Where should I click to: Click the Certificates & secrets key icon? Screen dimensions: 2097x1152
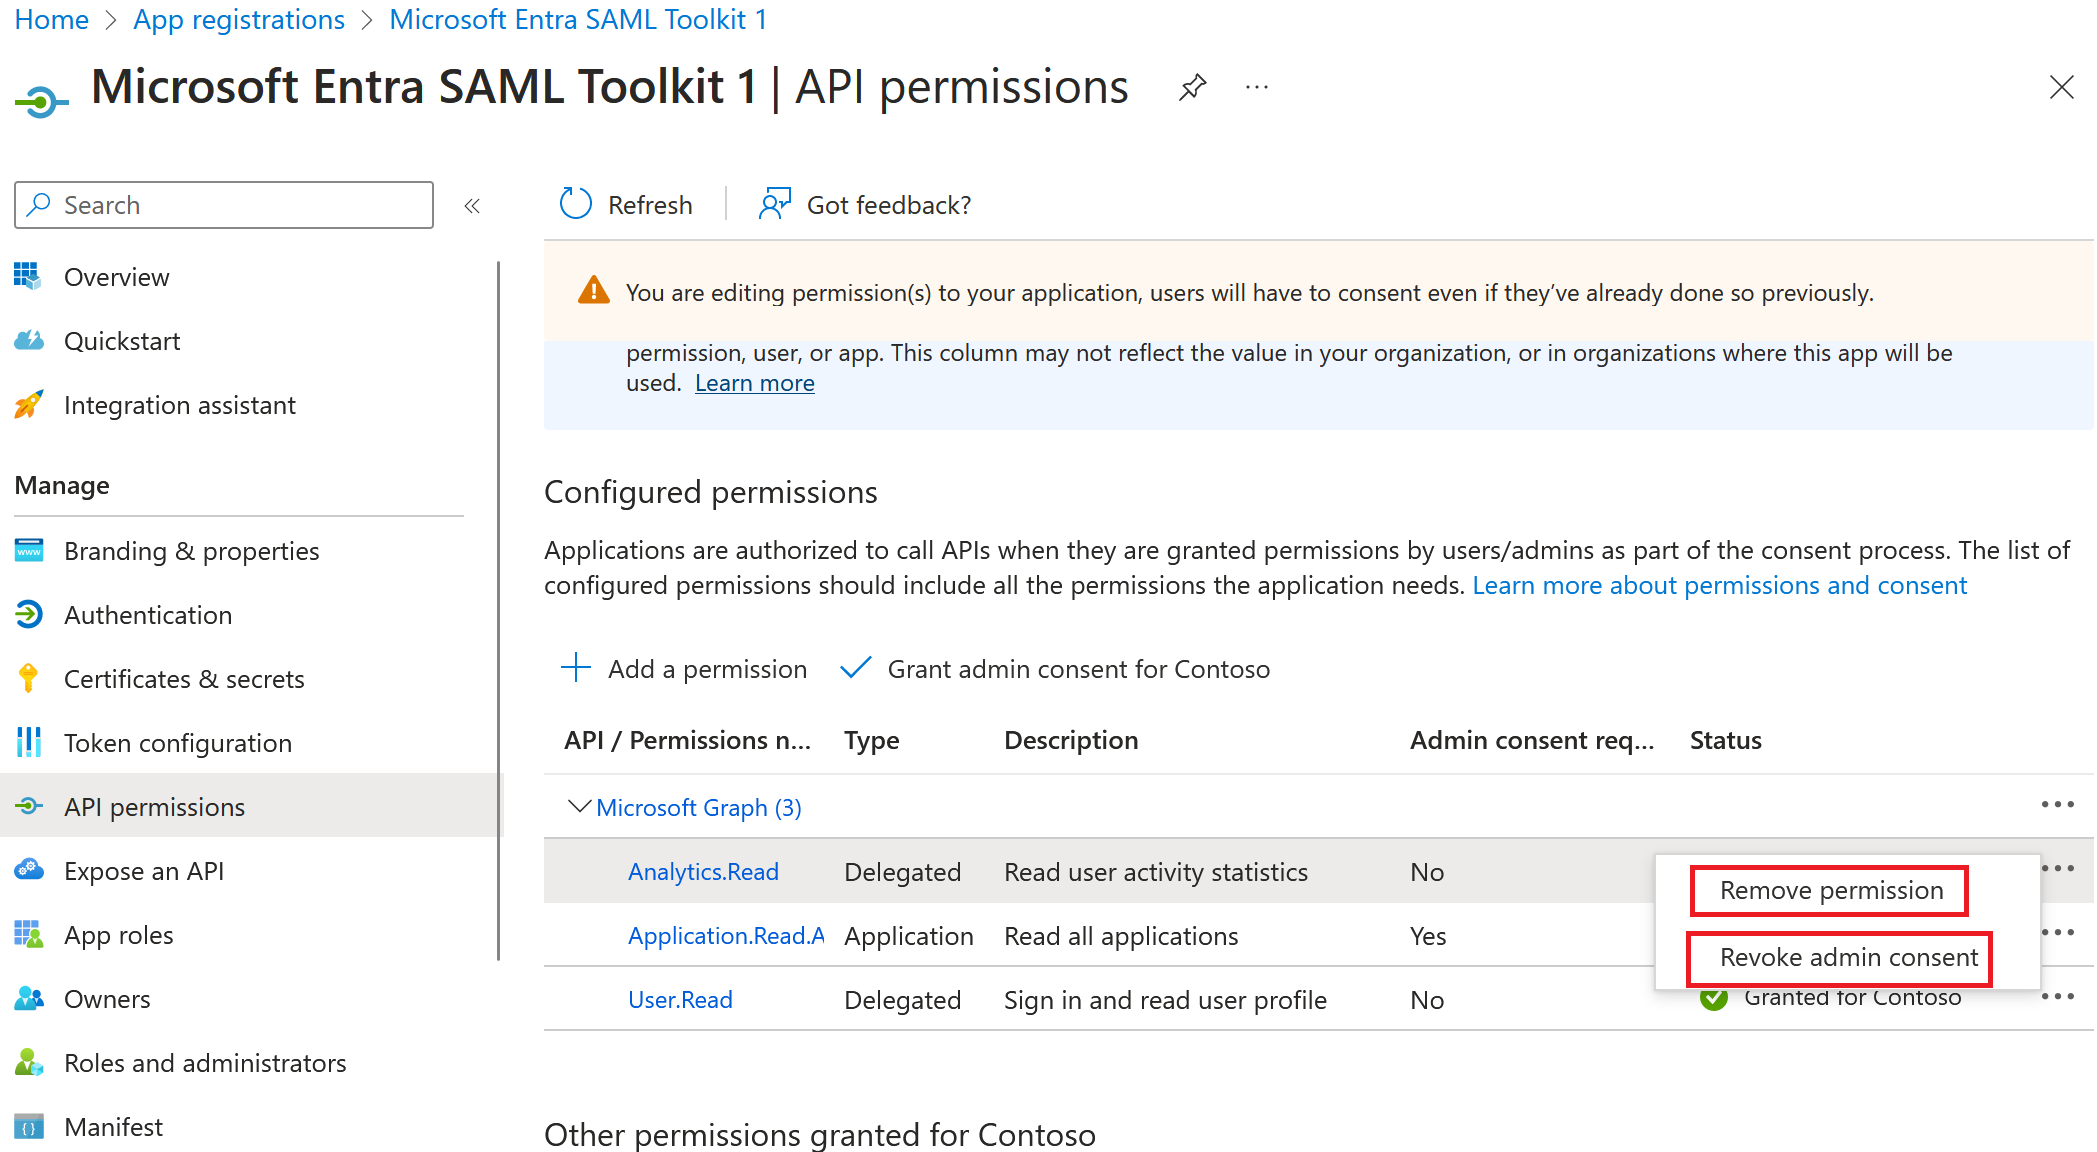point(29,679)
